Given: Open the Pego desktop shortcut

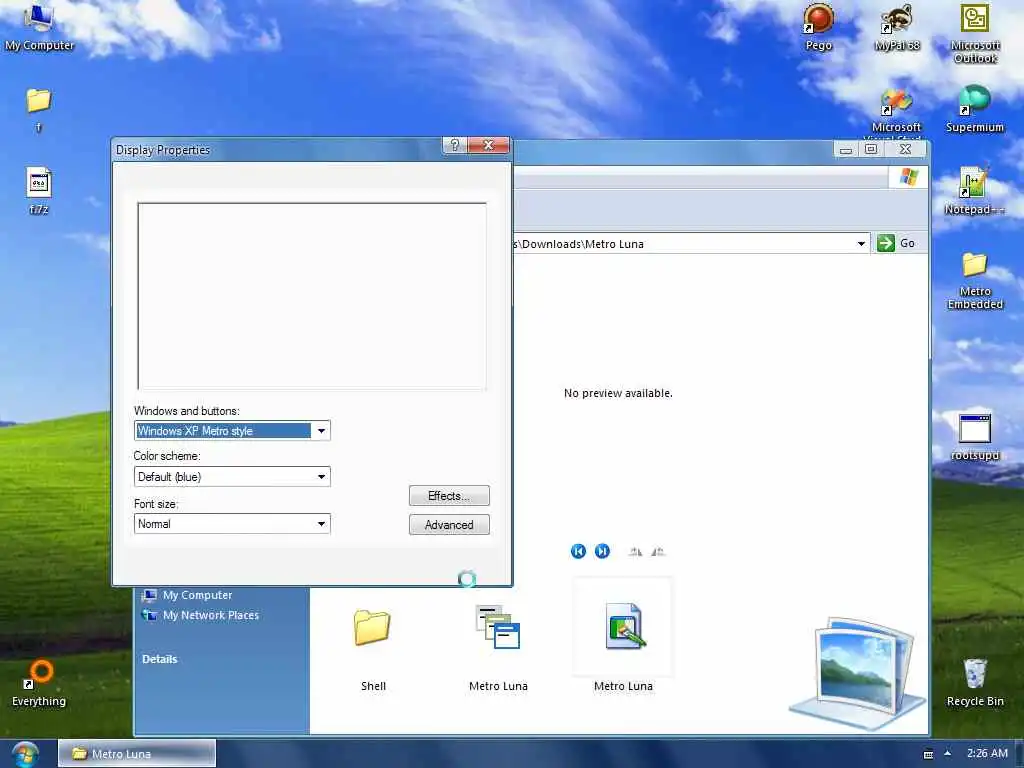Looking at the screenshot, I should (818, 26).
